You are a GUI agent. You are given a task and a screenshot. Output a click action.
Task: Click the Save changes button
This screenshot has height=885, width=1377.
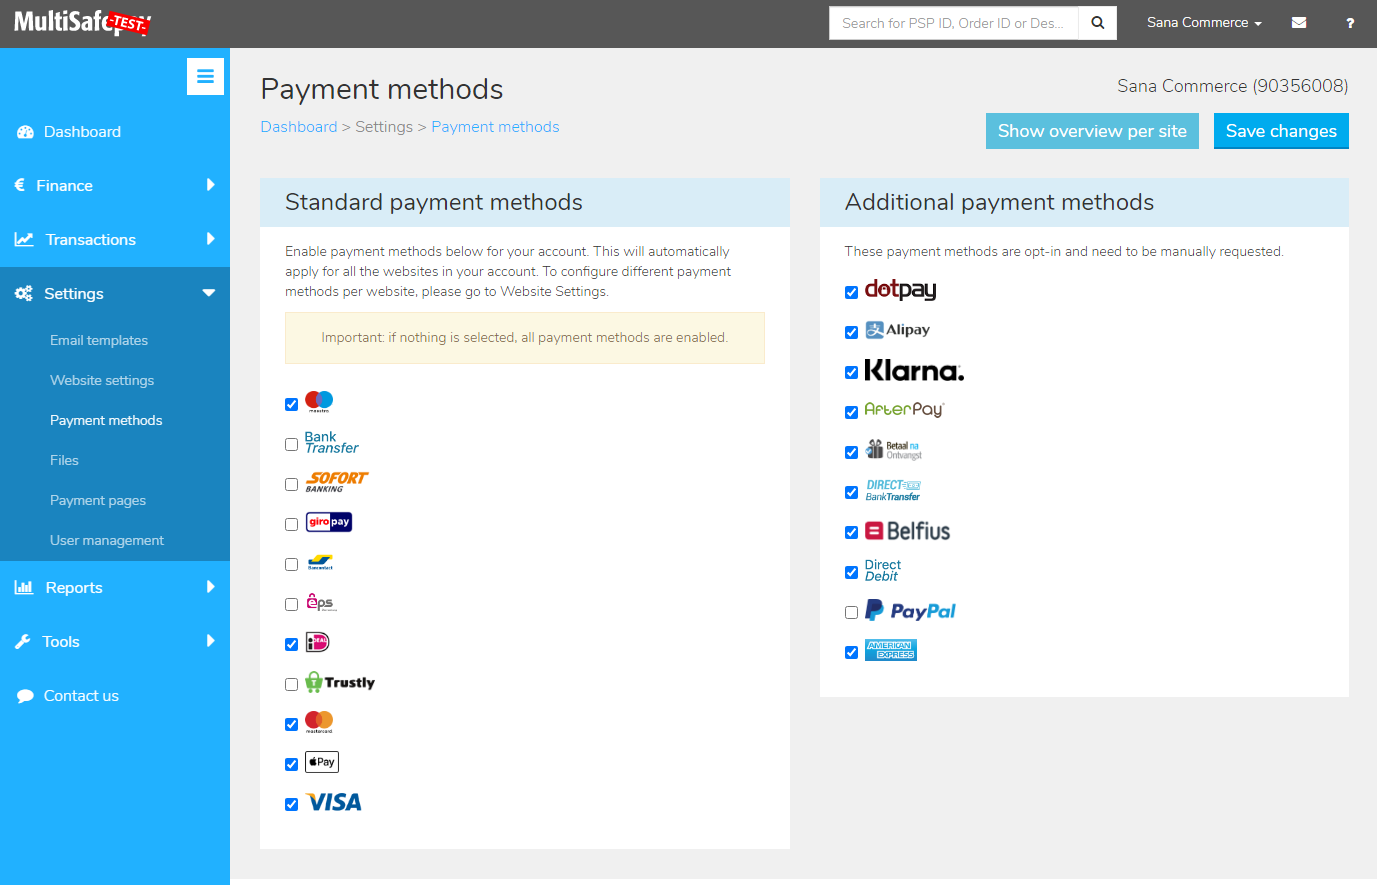[x=1281, y=131]
